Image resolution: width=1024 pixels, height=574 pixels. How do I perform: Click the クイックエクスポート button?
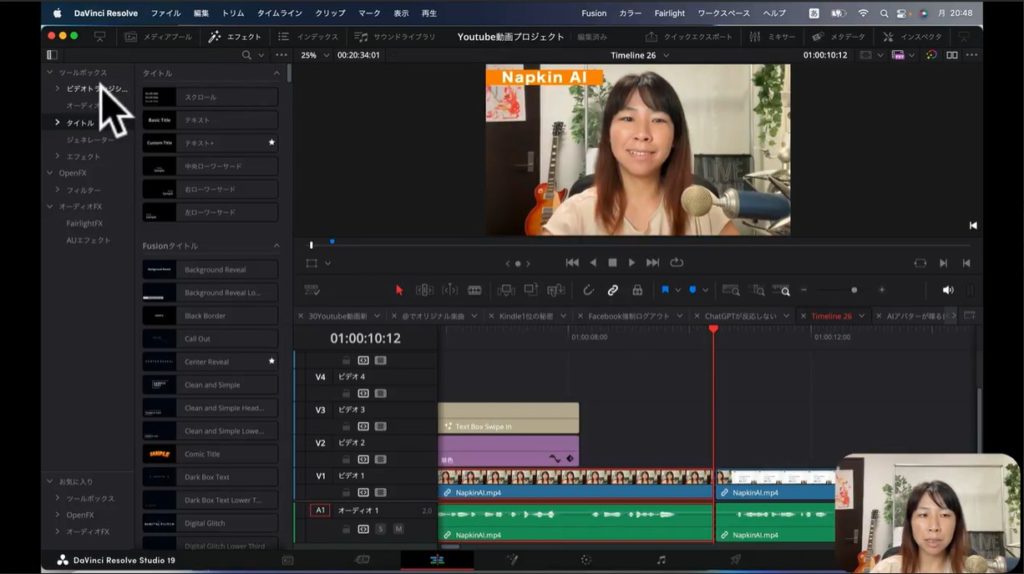tap(689, 37)
